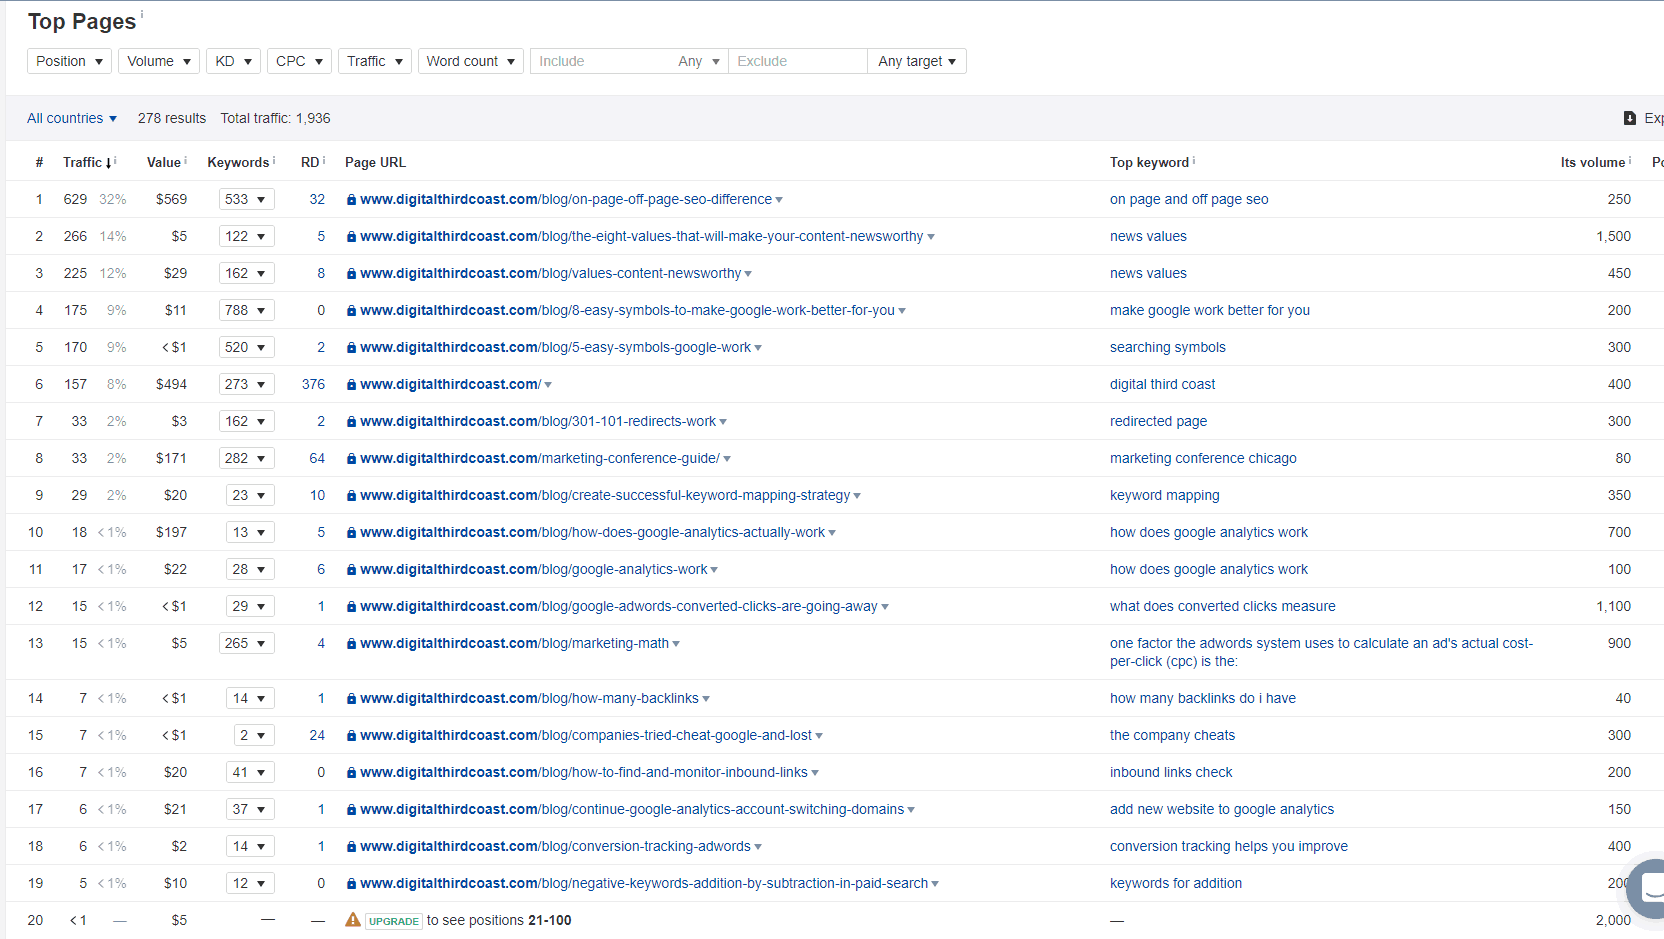Open the KD filter dropdown

point(233,61)
